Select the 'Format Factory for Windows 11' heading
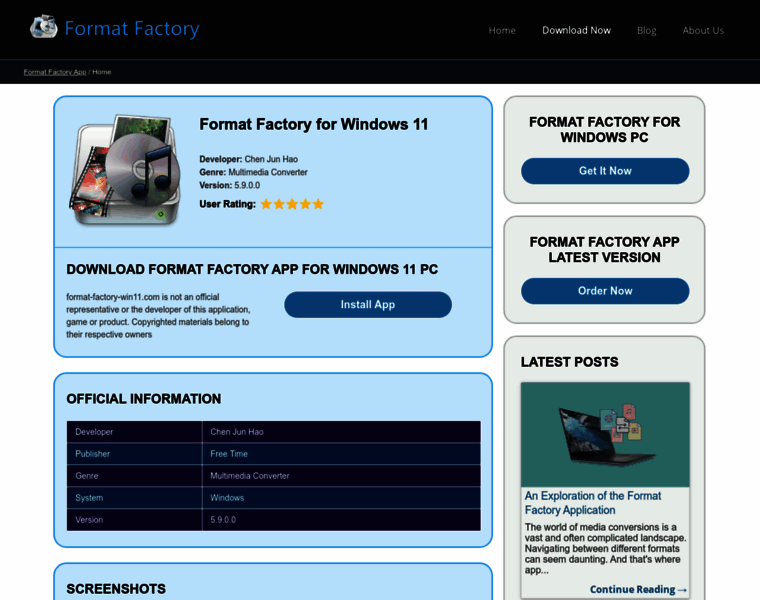Image resolution: width=760 pixels, height=600 pixels. point(314,124)
